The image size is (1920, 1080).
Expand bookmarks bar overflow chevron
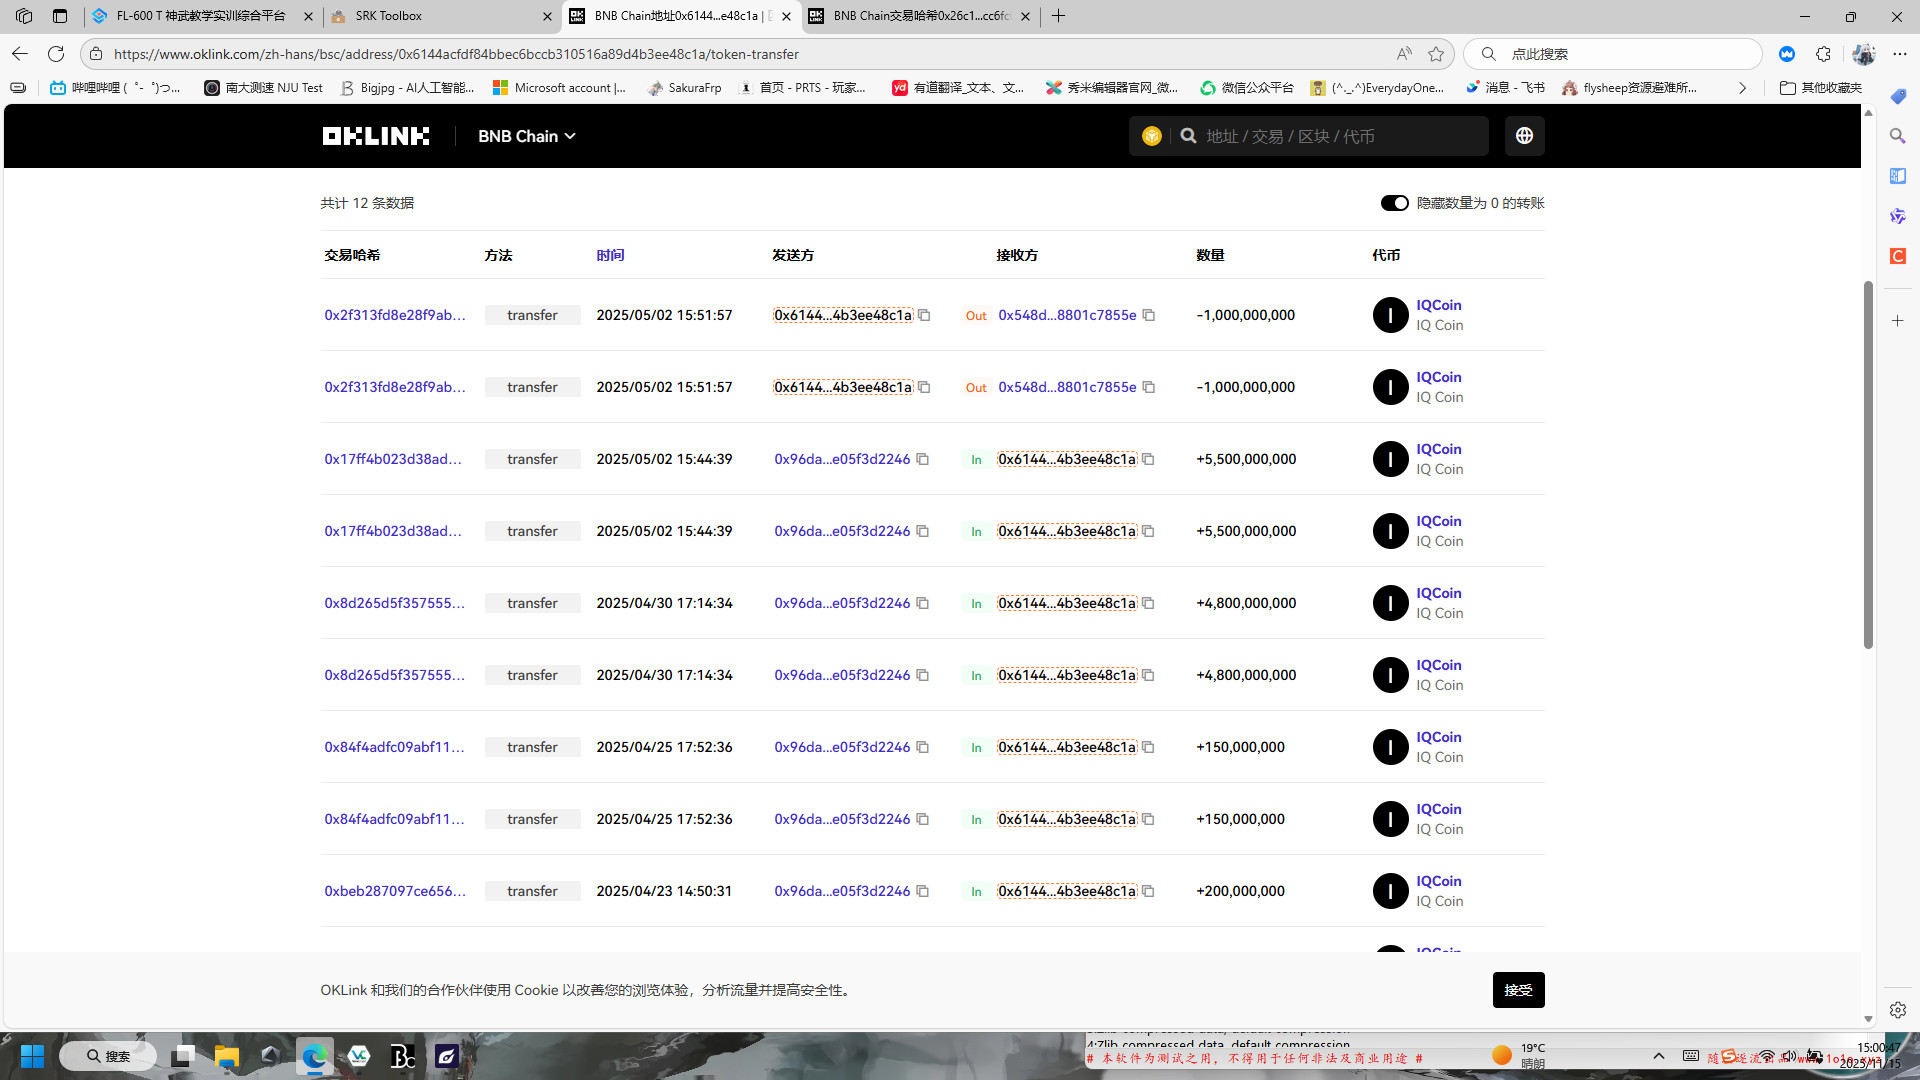1742,88
